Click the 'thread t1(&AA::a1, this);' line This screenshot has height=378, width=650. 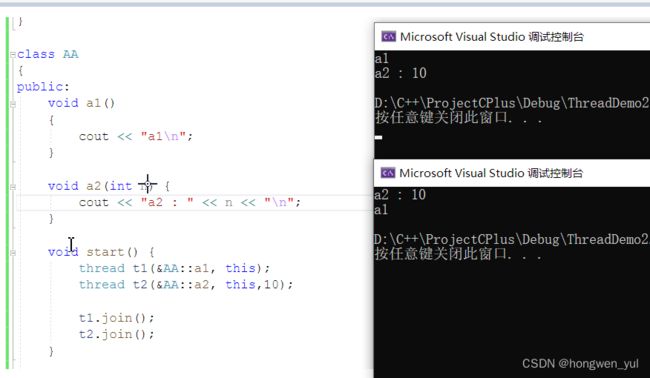pos(175,268)
